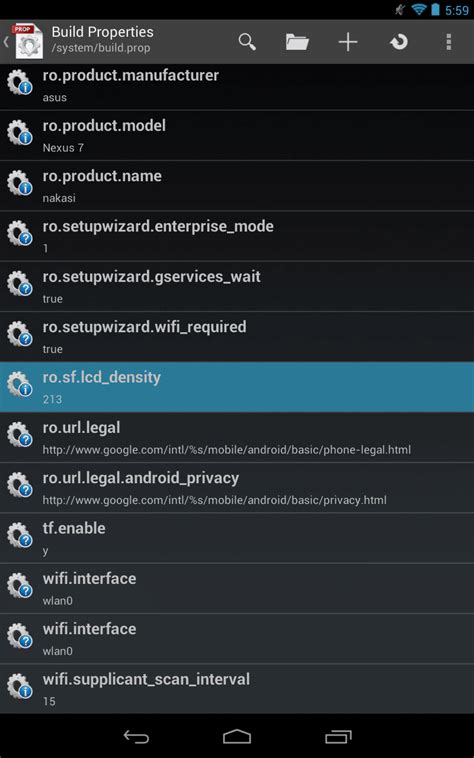474x758 pixels.
Task: Tap the recent apps navigation button
Action: click(338, 736)
